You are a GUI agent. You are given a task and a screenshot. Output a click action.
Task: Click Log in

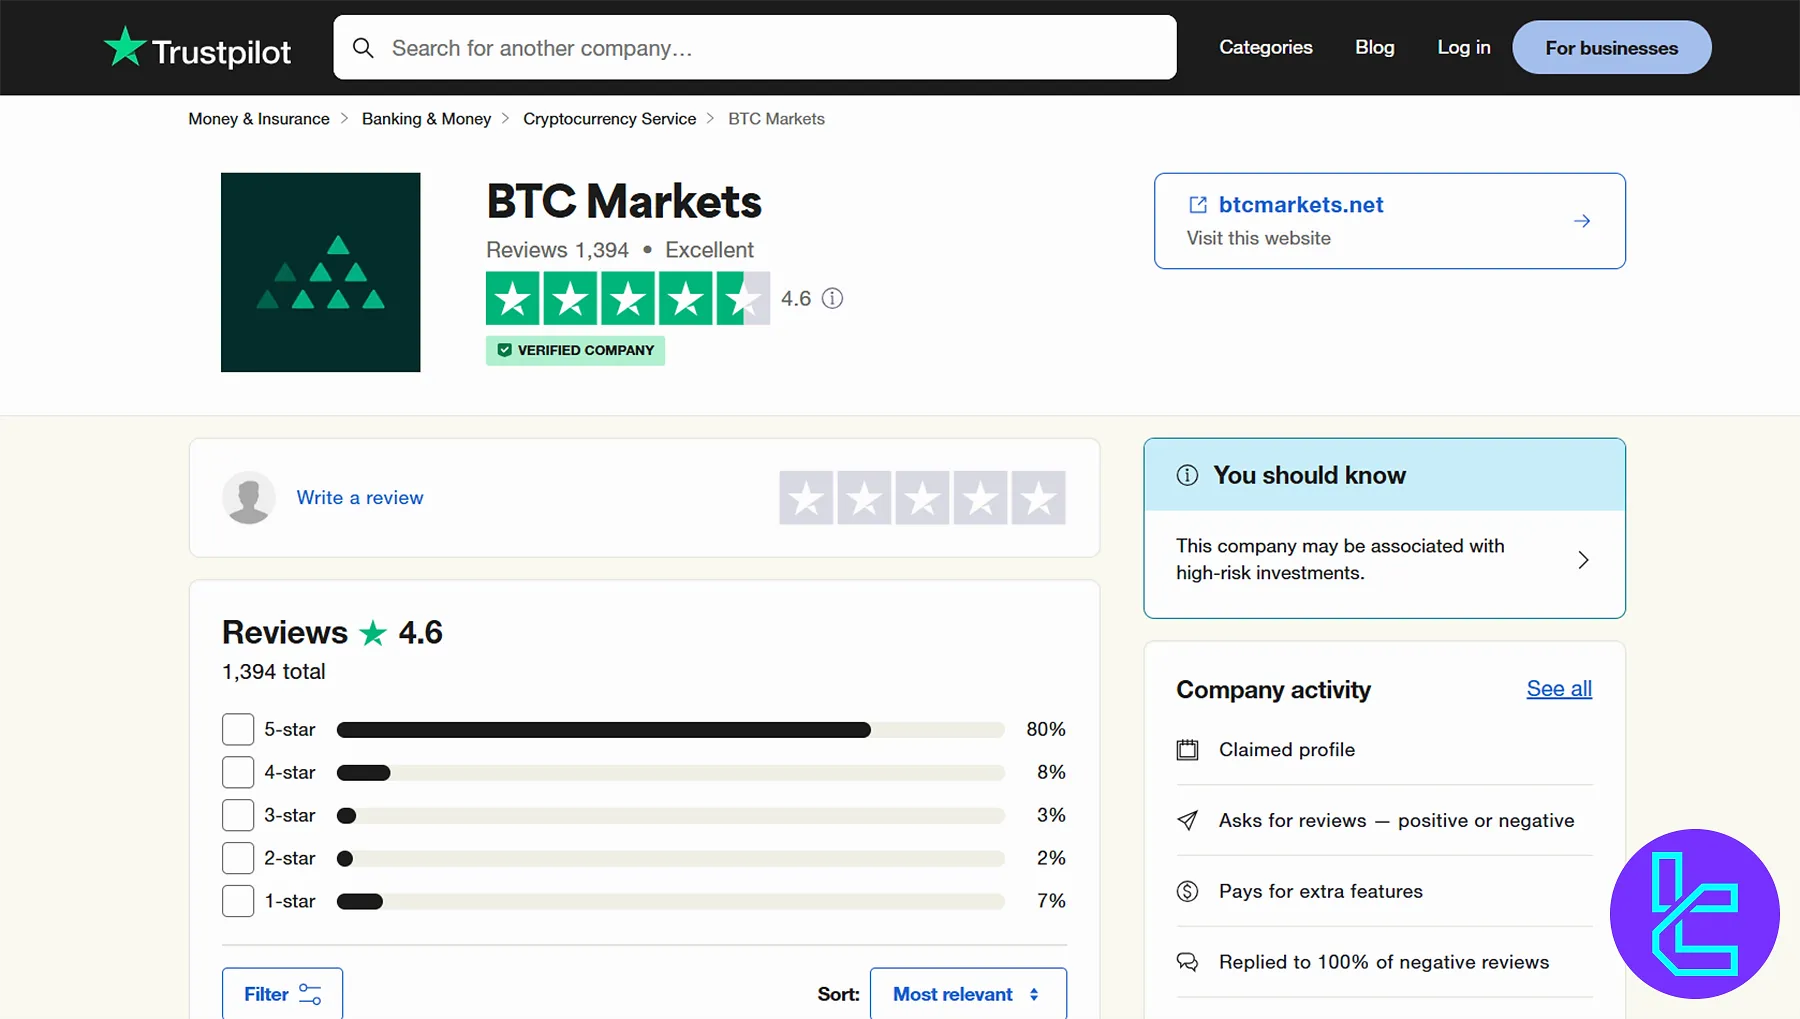[1463, 47]
